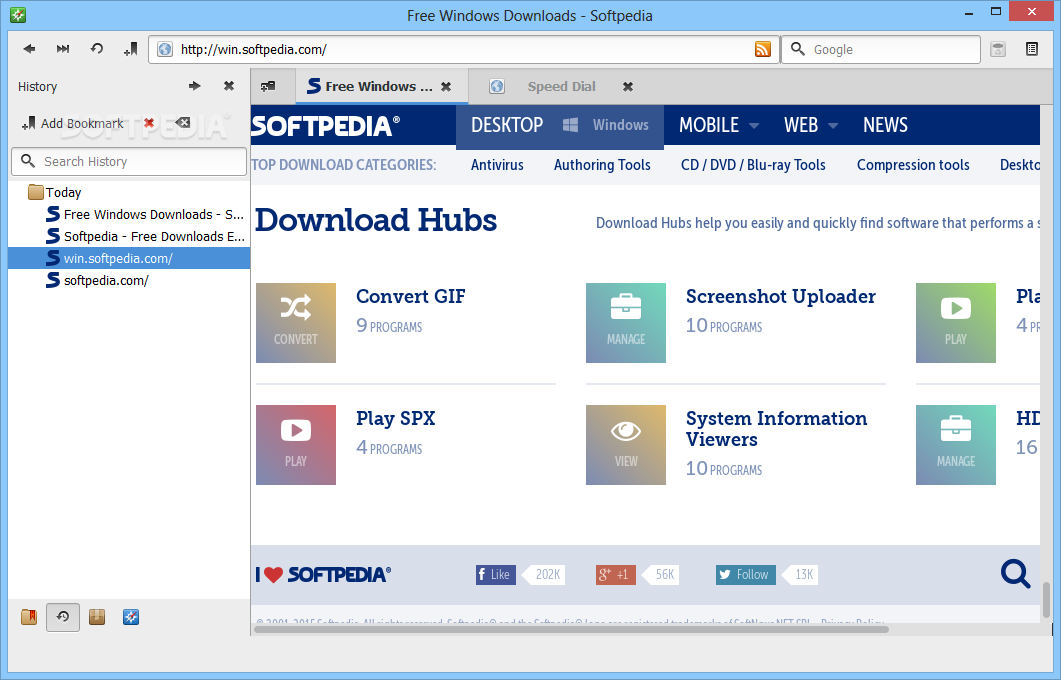Open System Information Viewers hub title
The image size is (1061, 680).
(x=776, y=429)
